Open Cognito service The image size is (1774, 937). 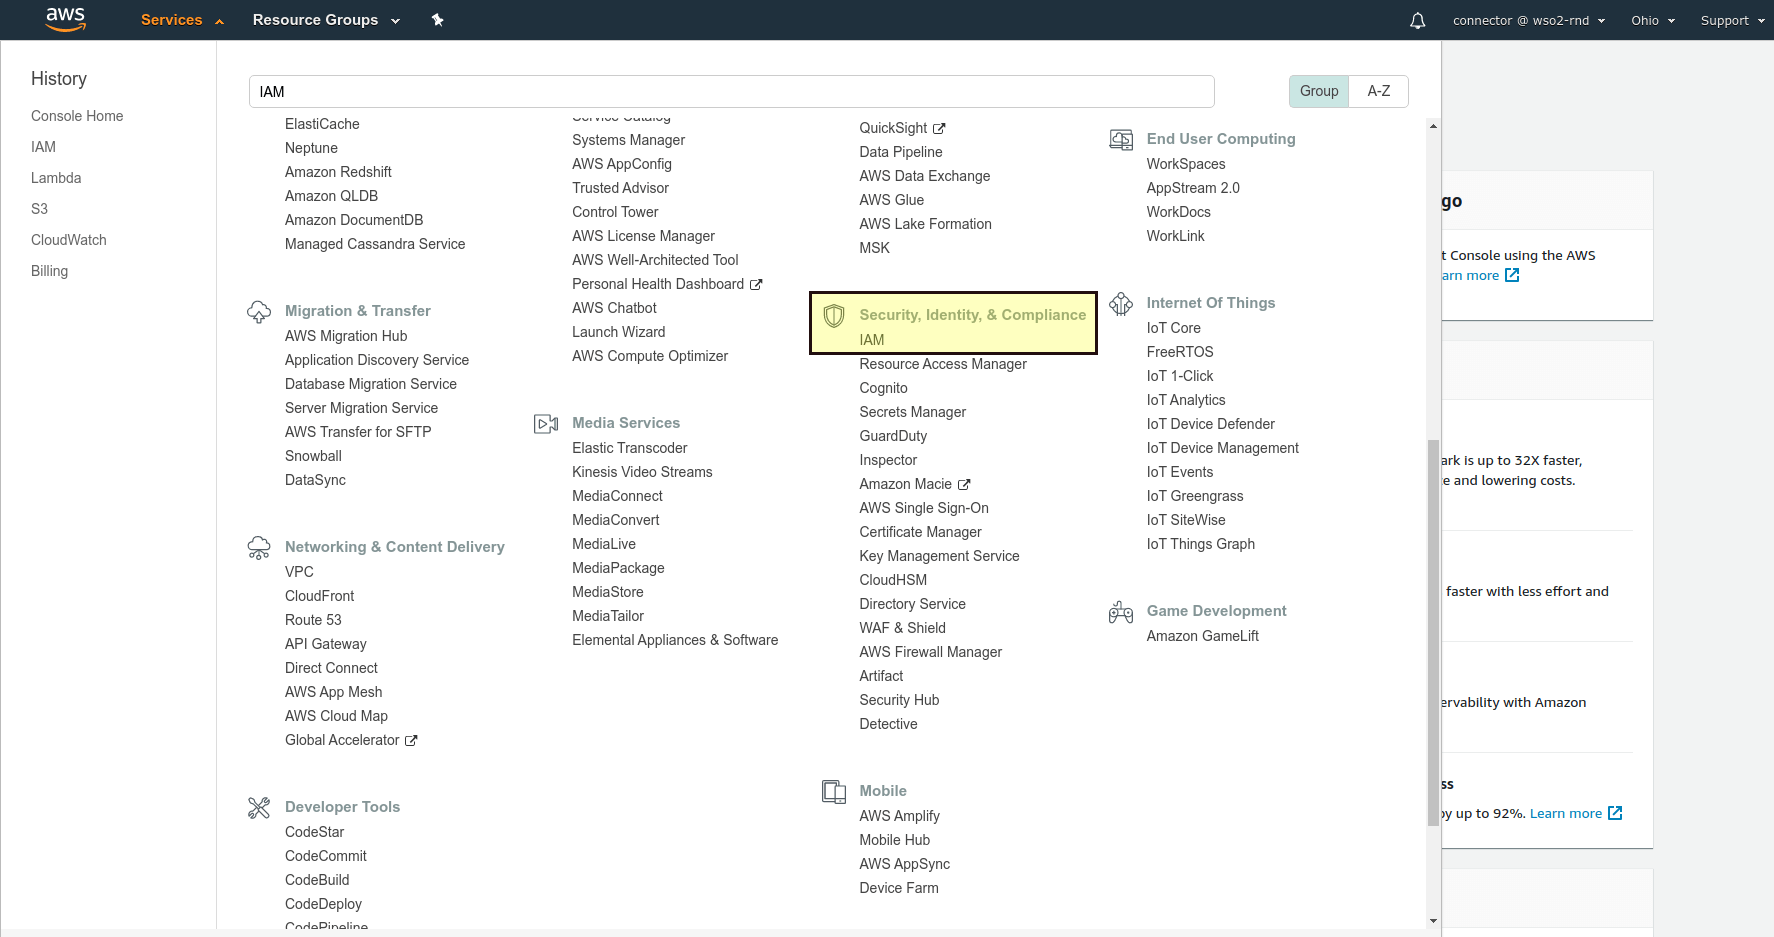(x=884, y=388)
